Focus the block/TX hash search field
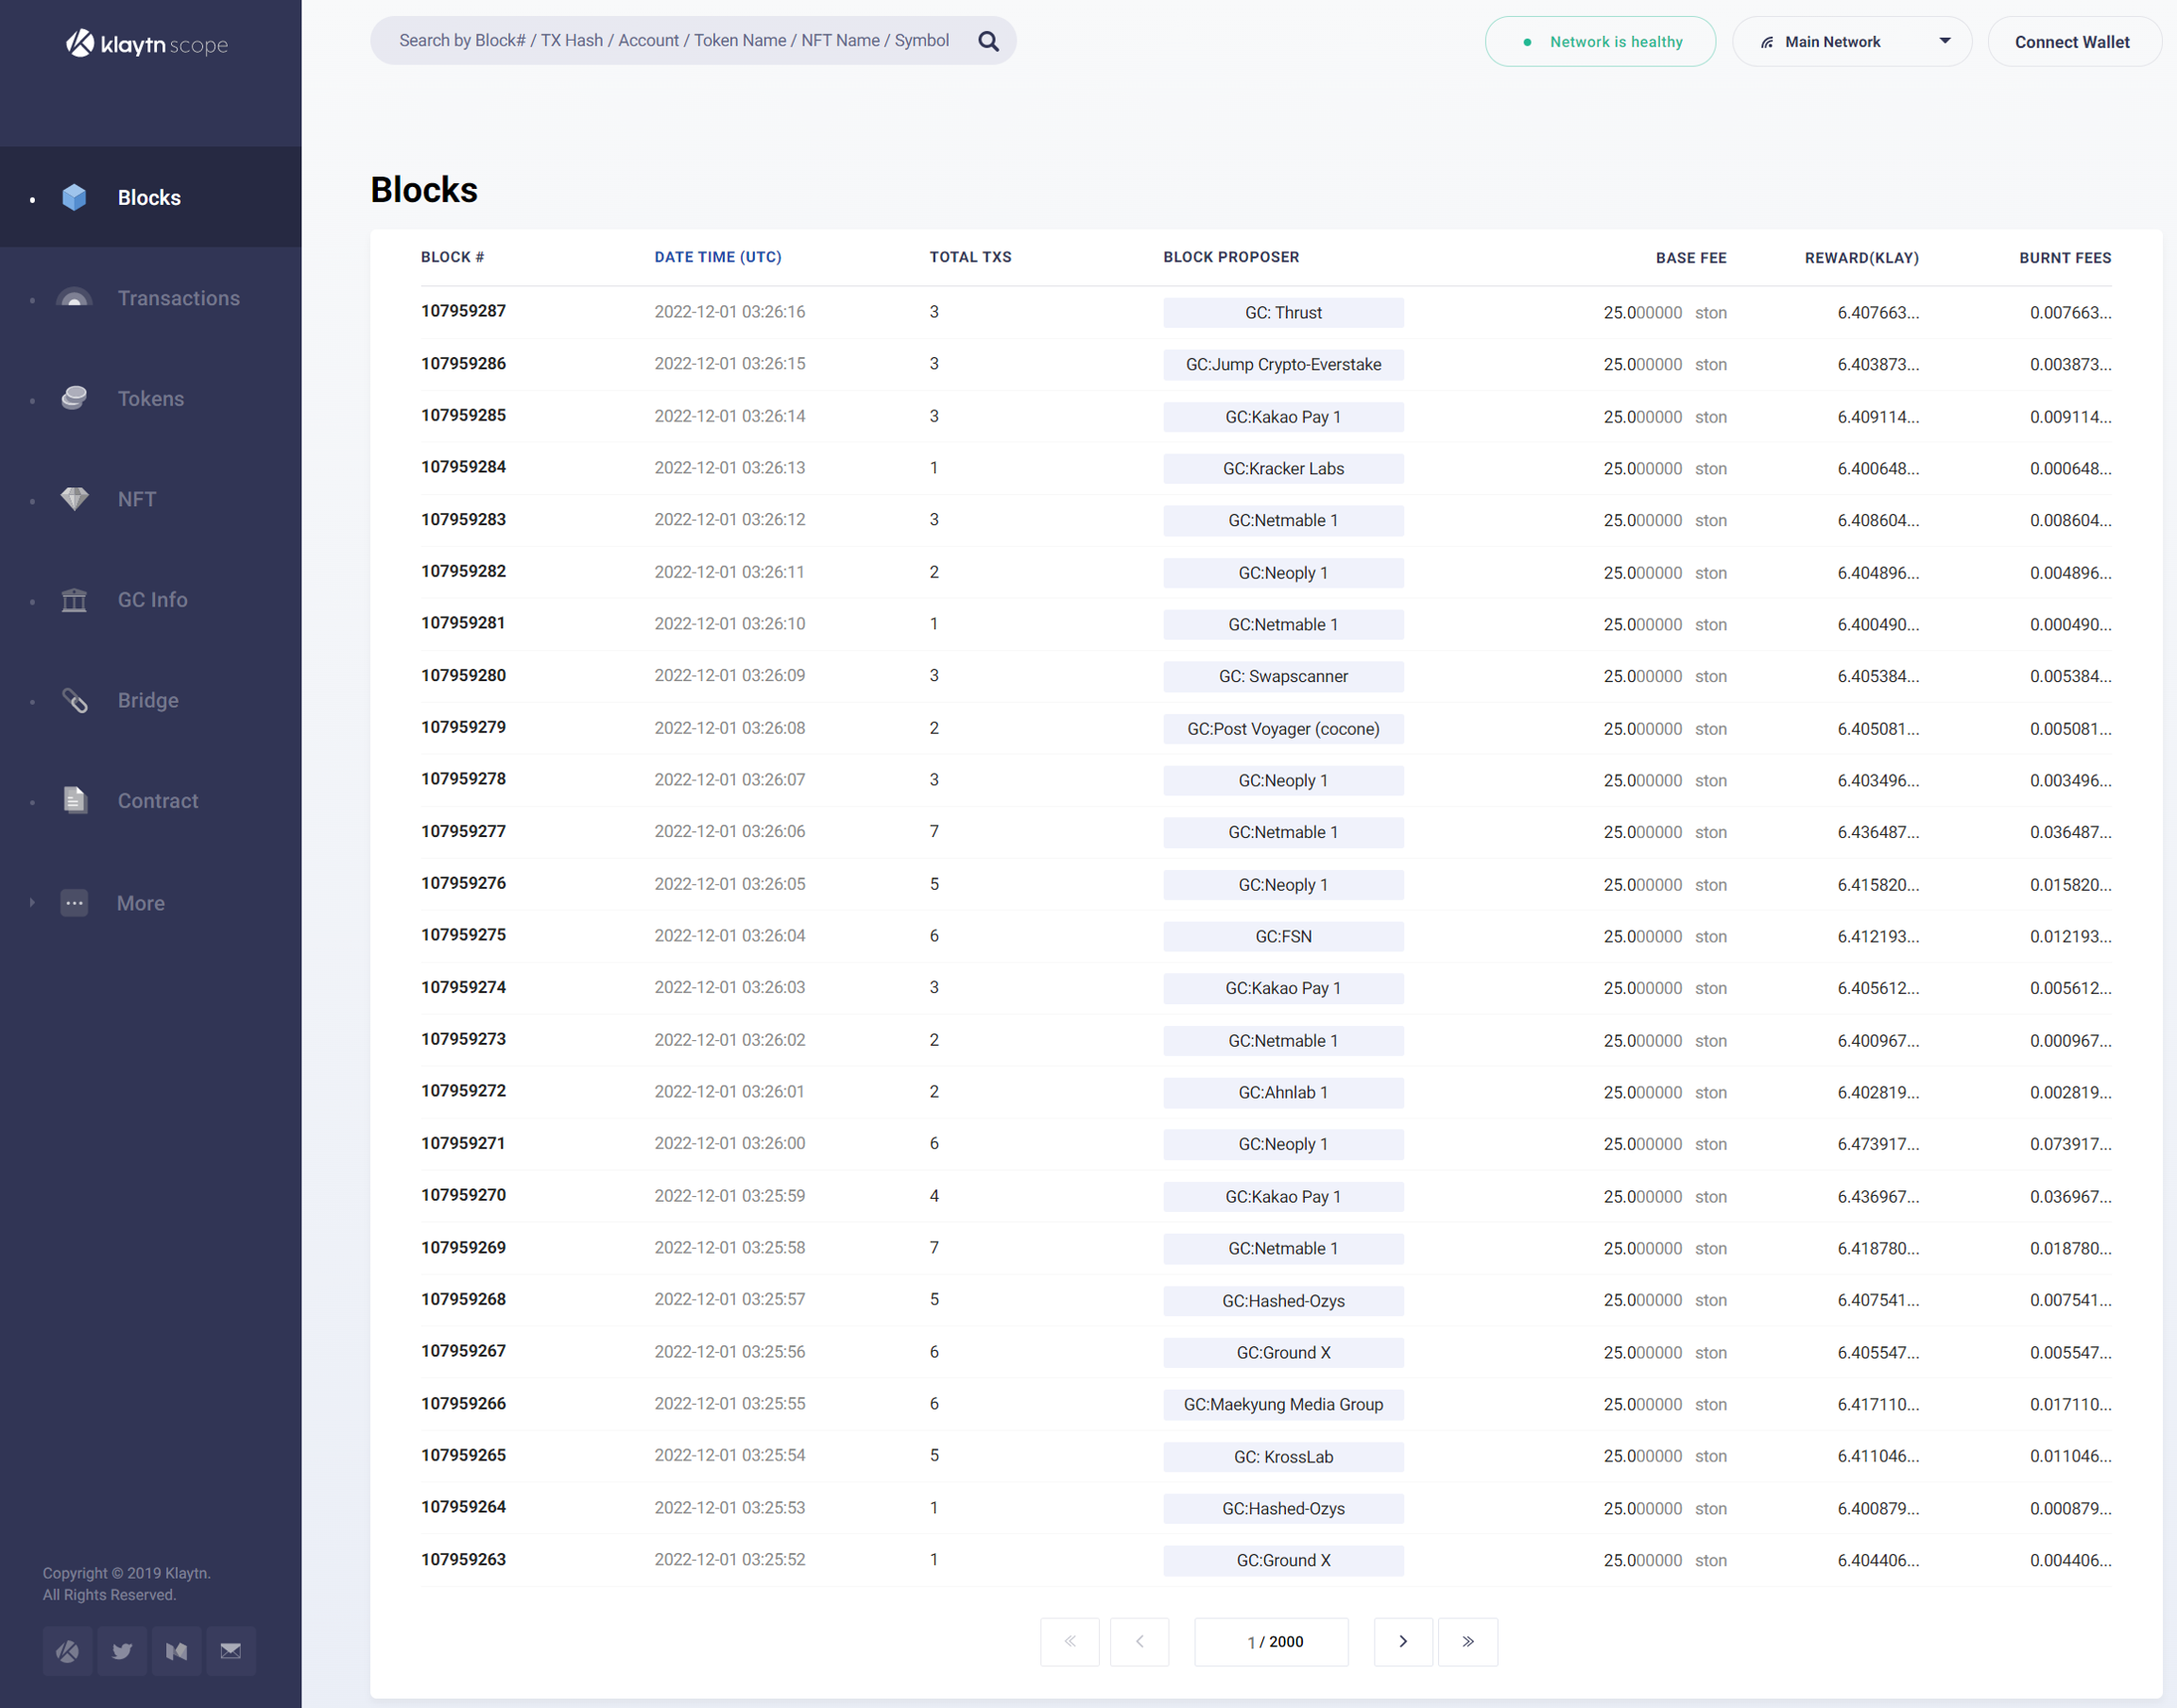The height and width of the screenshot is (1708, 2177). coord(673,41)
